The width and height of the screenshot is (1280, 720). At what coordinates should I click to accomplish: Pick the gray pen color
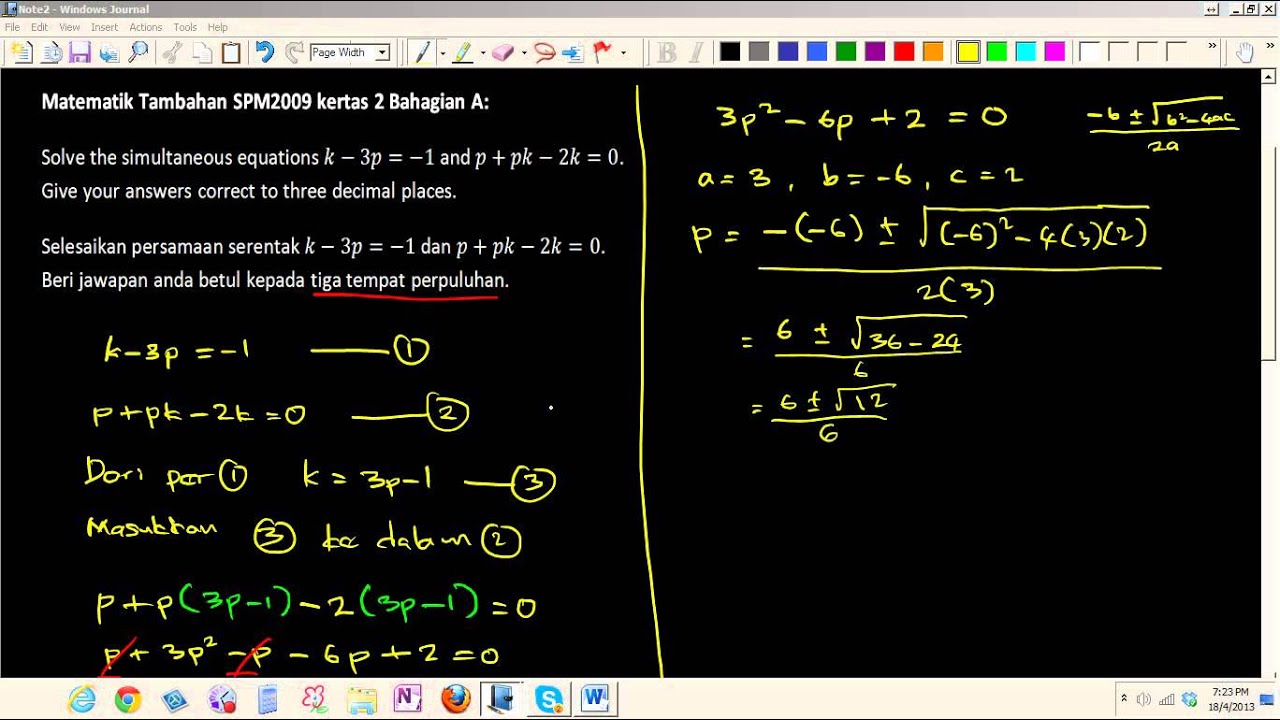759,52
